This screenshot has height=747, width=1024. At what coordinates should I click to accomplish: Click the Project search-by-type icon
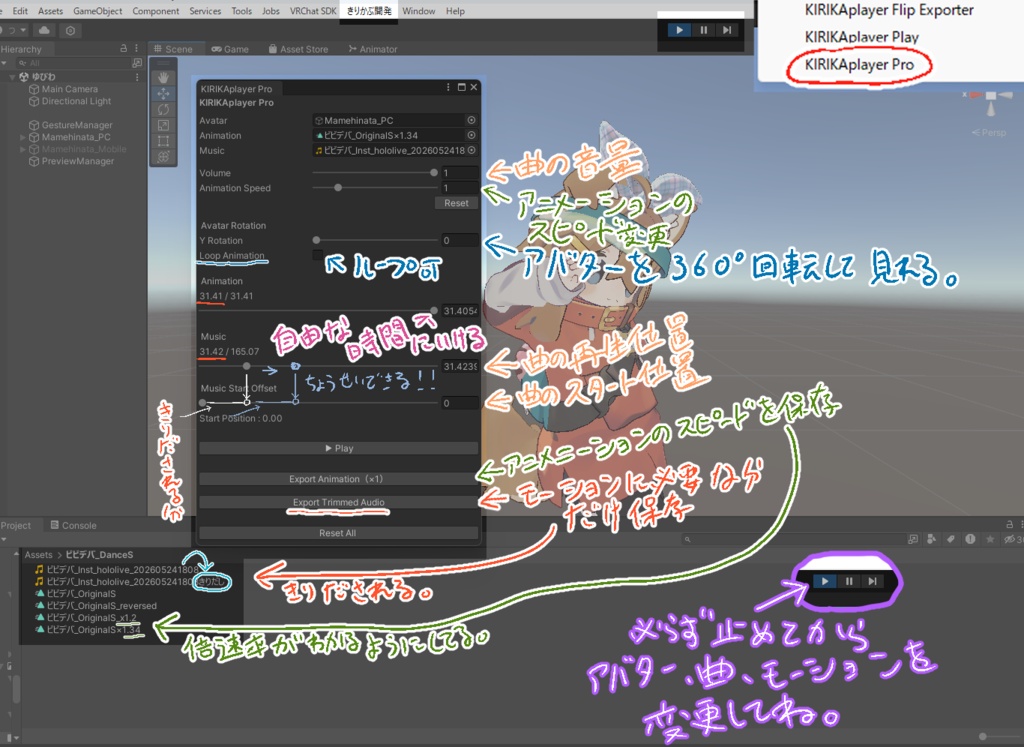pos(913,539)
